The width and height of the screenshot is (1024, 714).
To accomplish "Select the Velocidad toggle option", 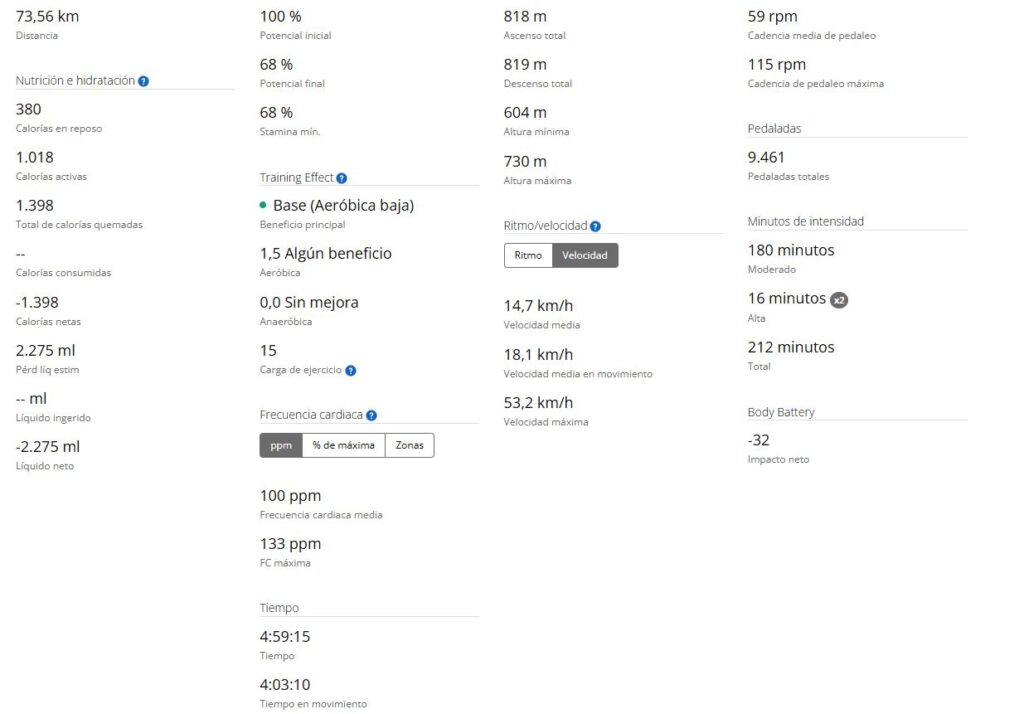I will coord(585,255).
